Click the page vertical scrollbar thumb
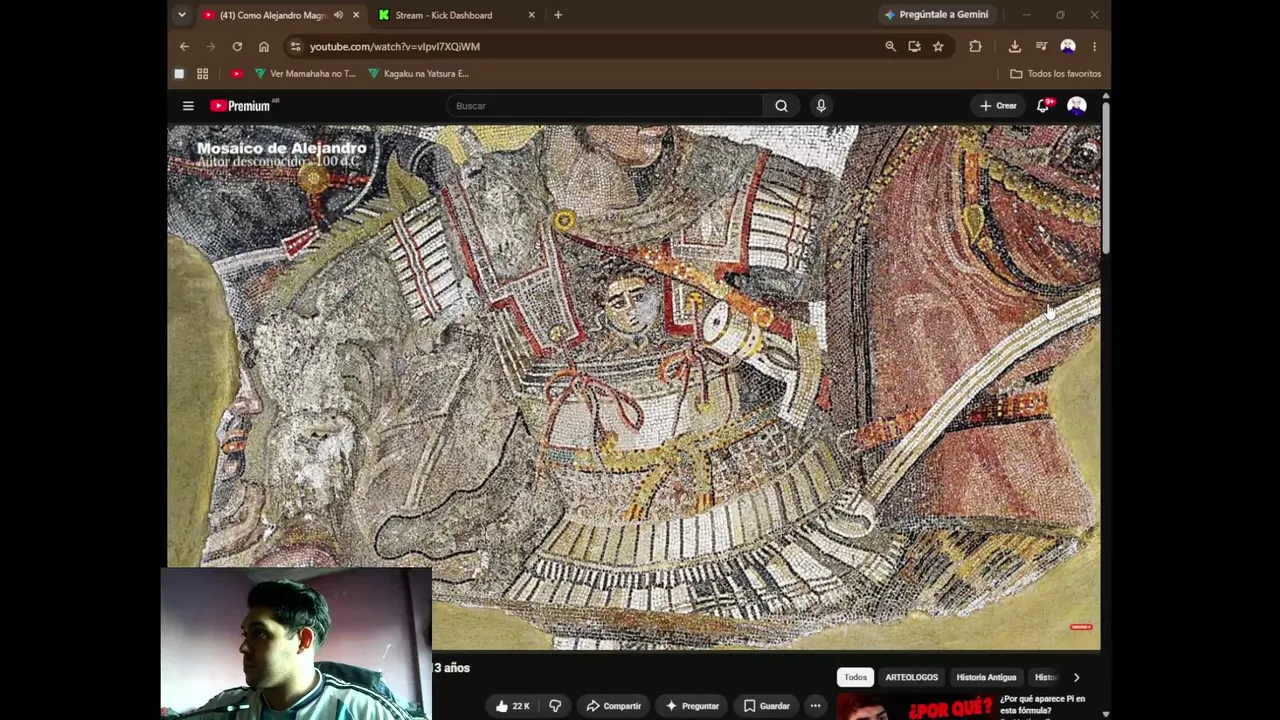 (x=1105, y=178)
